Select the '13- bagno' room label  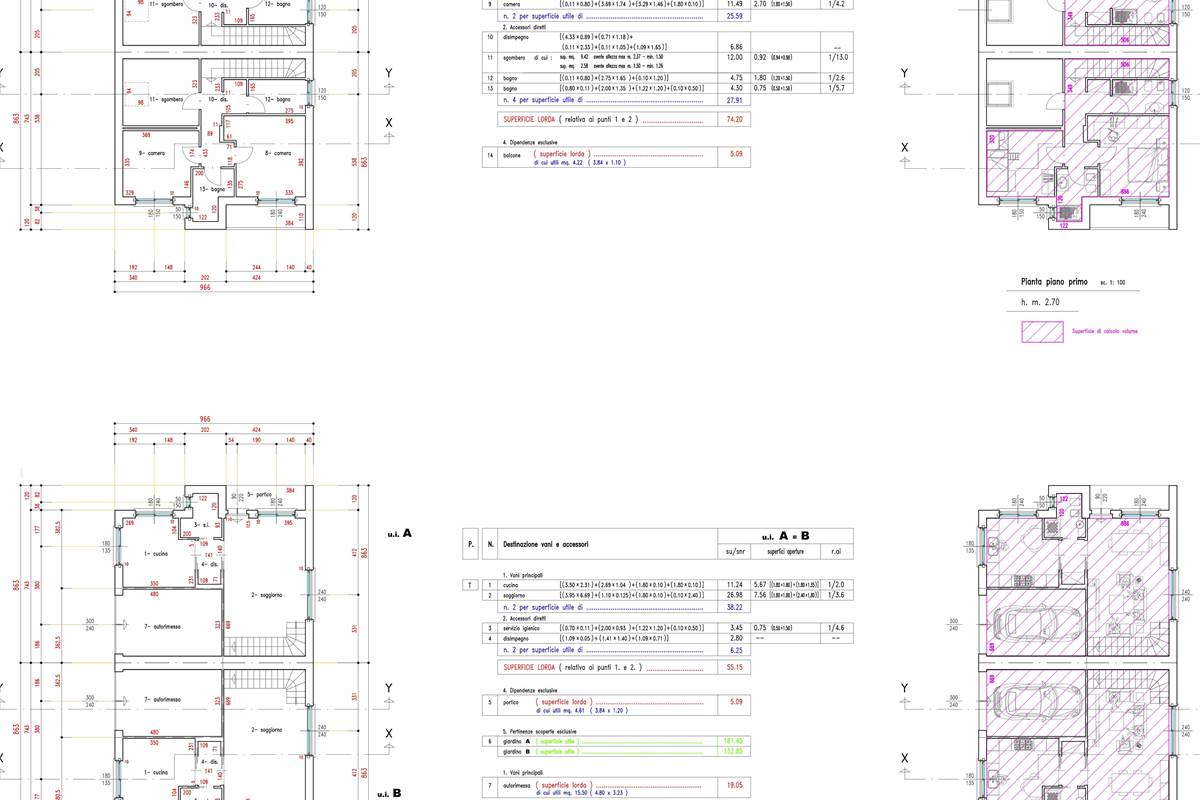[x=213, y=188]
